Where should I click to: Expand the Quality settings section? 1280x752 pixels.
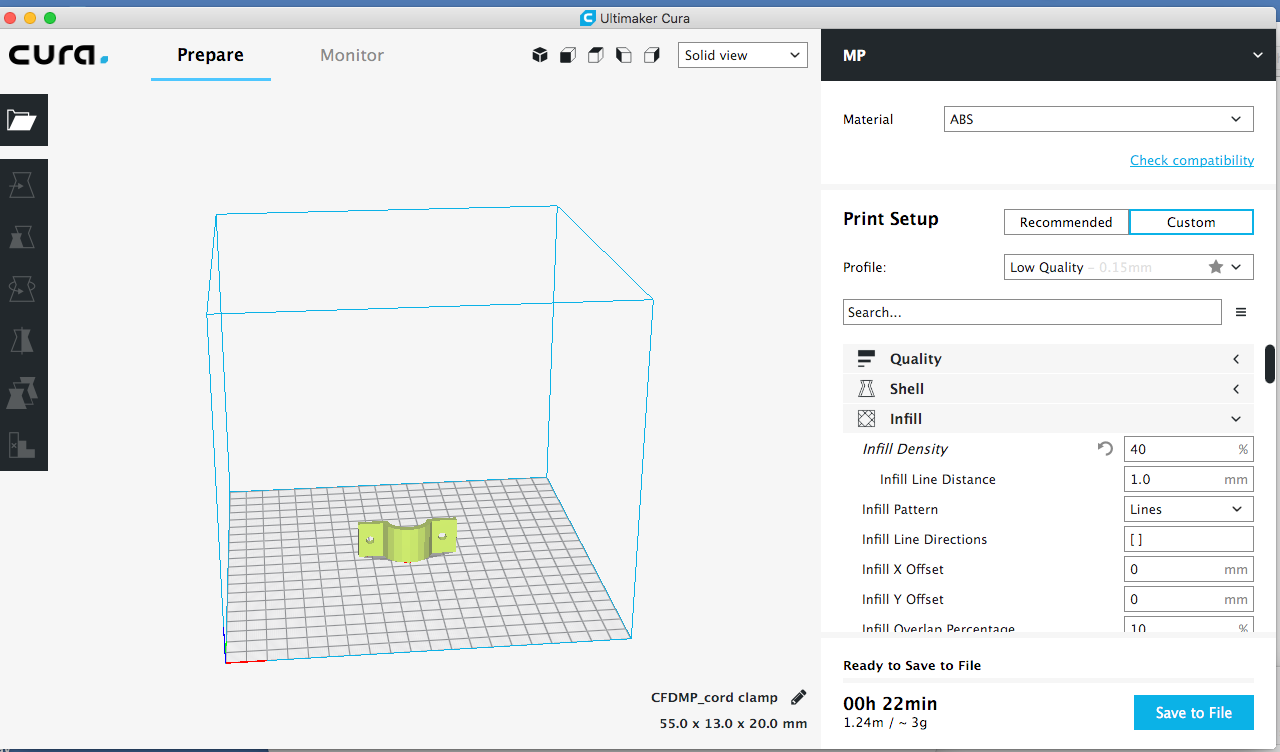coord(1048,359)
